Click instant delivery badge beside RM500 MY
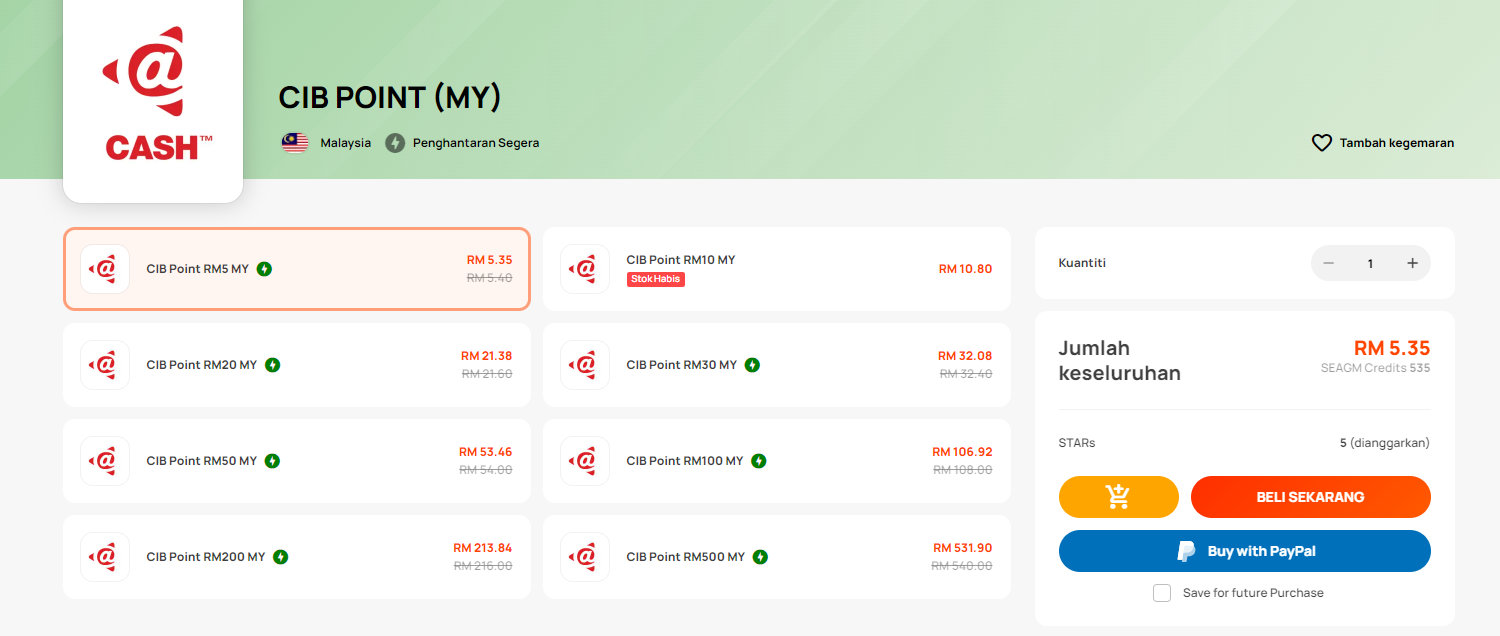 point(760,557)
